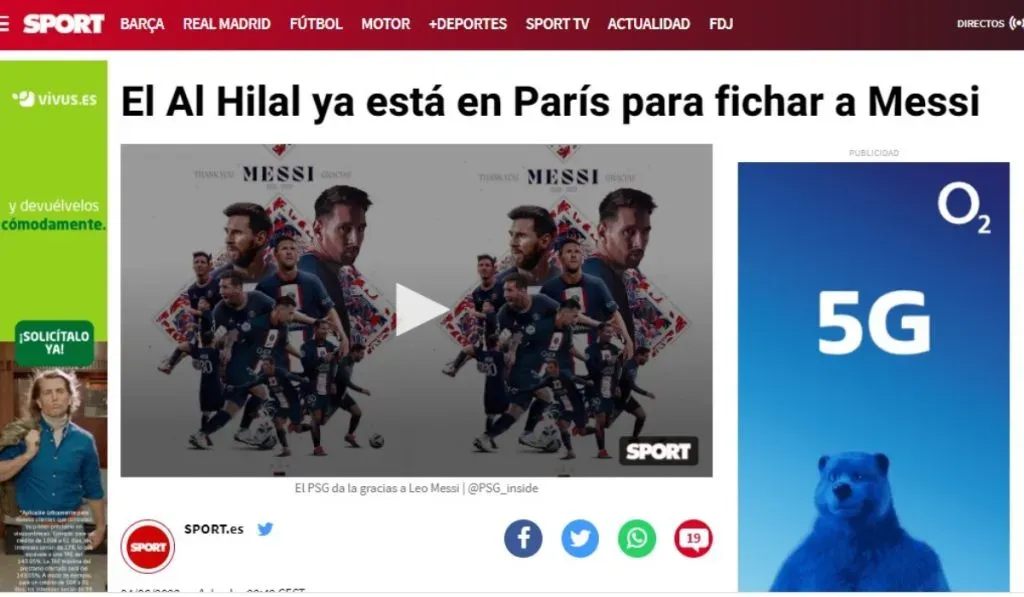Image resolution: width=1024 pixels, height=597 pixels.
Task: Click the ¡SOLICÍTALO YA! ad button
Action: pos(54,343)
